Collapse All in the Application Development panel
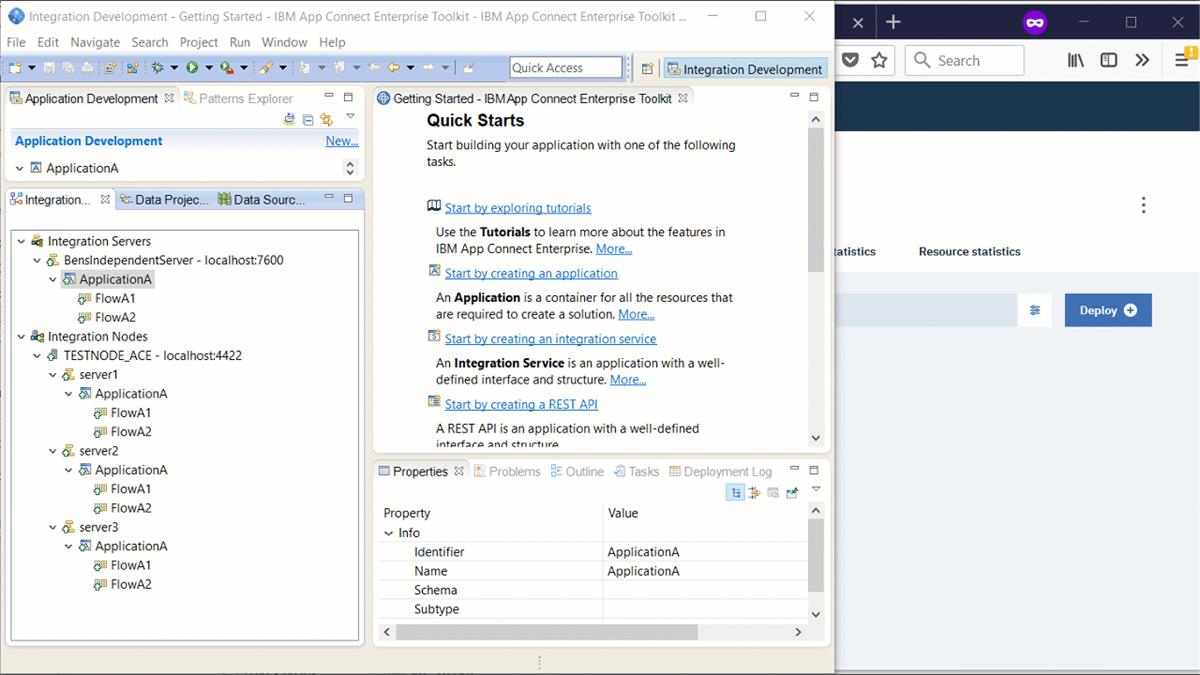 point(307,118)
